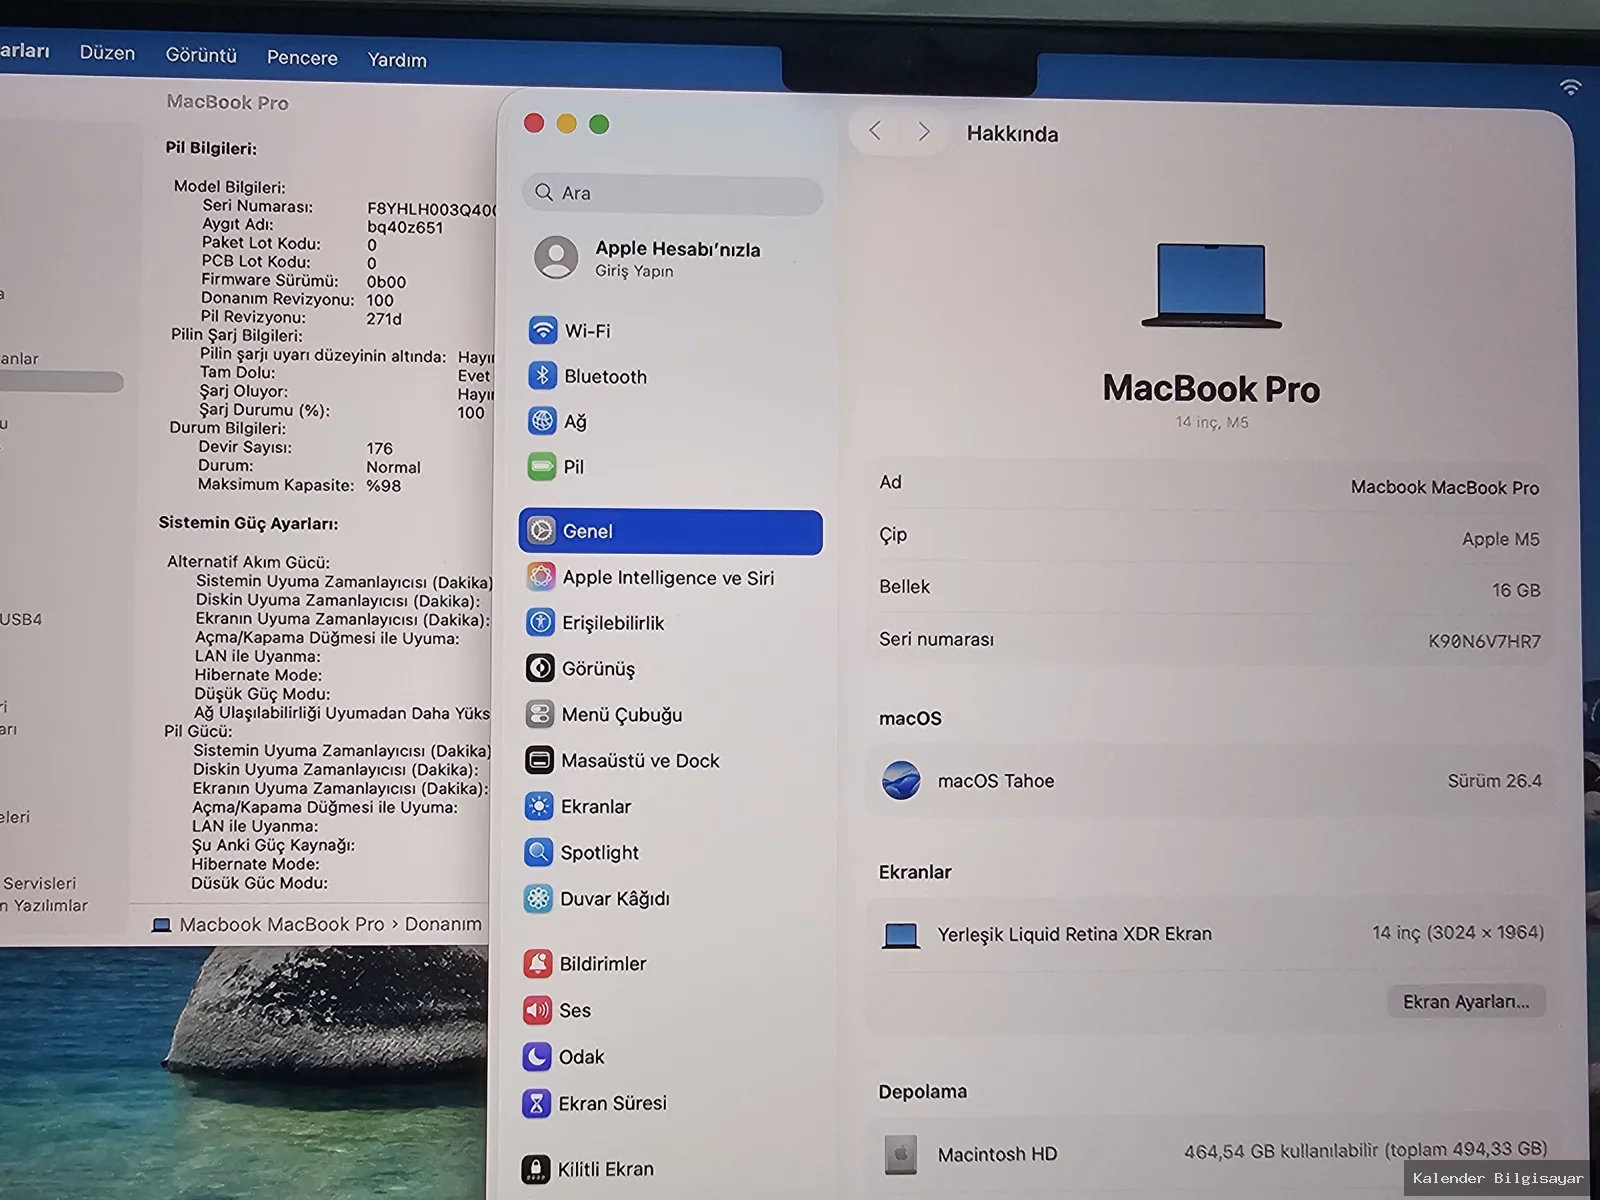Open Wi-Fi settings icon in sidebar
This screenshot has height=1200, width=1600.
542,330
